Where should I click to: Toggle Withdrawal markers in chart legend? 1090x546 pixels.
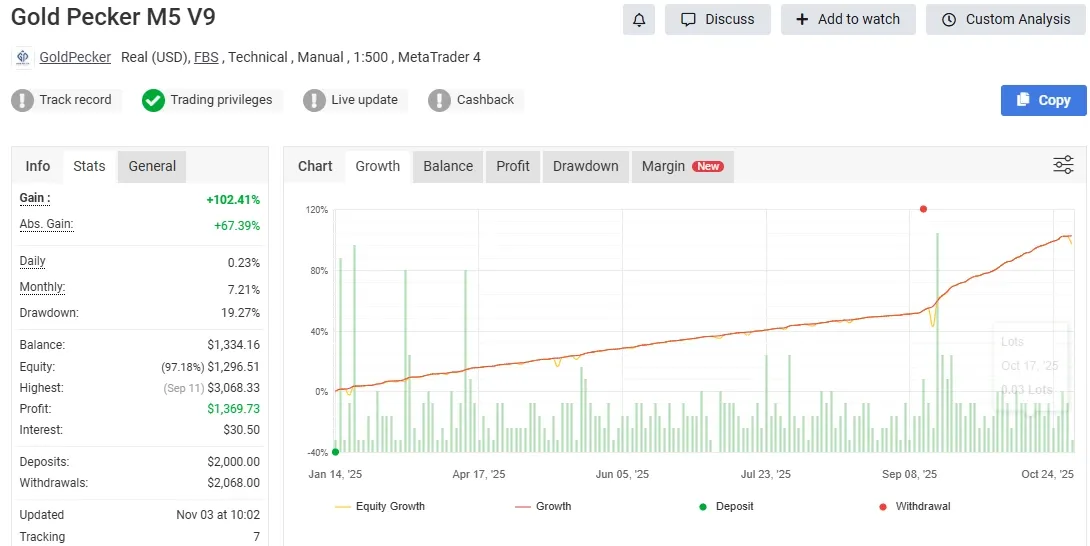(914, 507)
